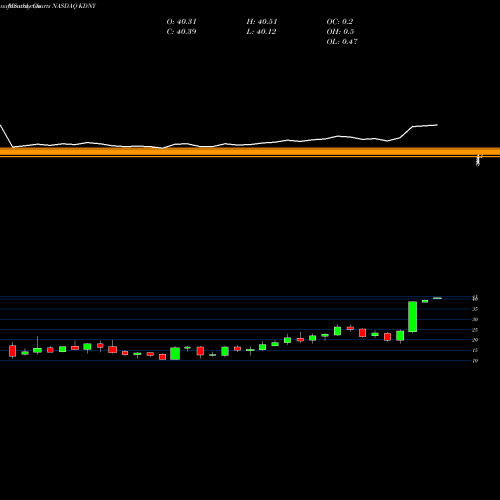
Task: Click the '30' price axis label
Action: (x=475, y=319)
